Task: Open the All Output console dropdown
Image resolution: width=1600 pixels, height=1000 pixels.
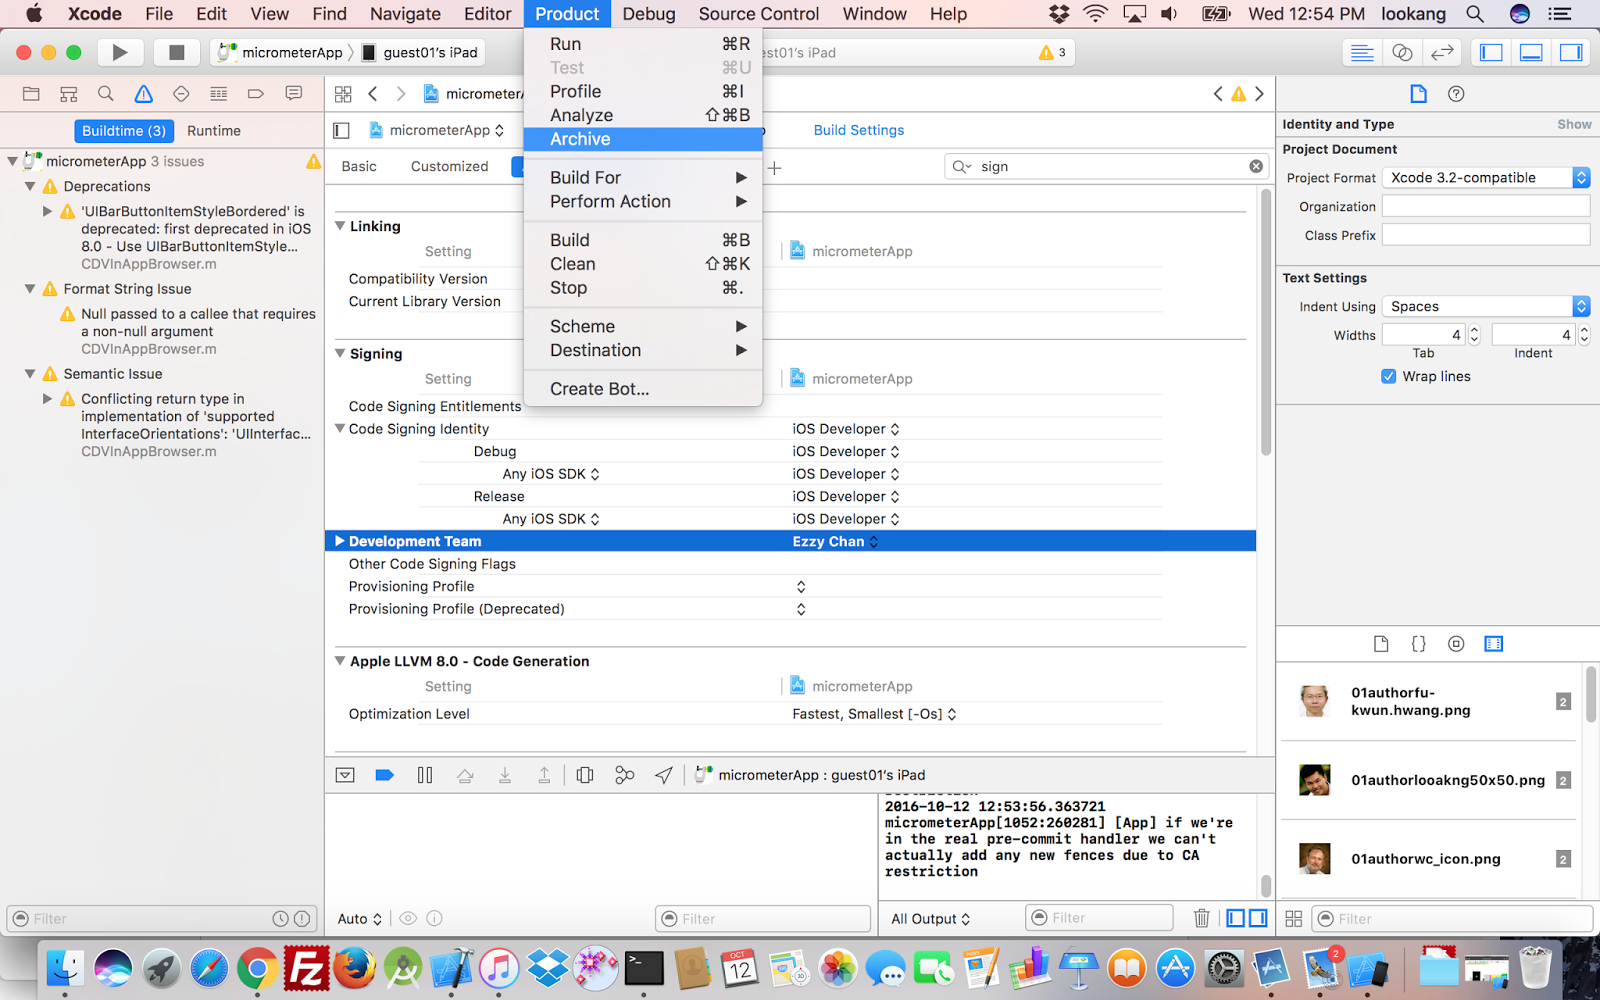Action: pos(930,919)
